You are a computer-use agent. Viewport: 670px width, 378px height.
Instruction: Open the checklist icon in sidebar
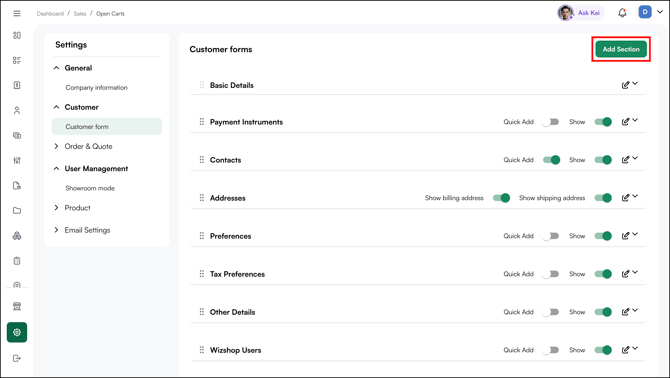[17, 60]
